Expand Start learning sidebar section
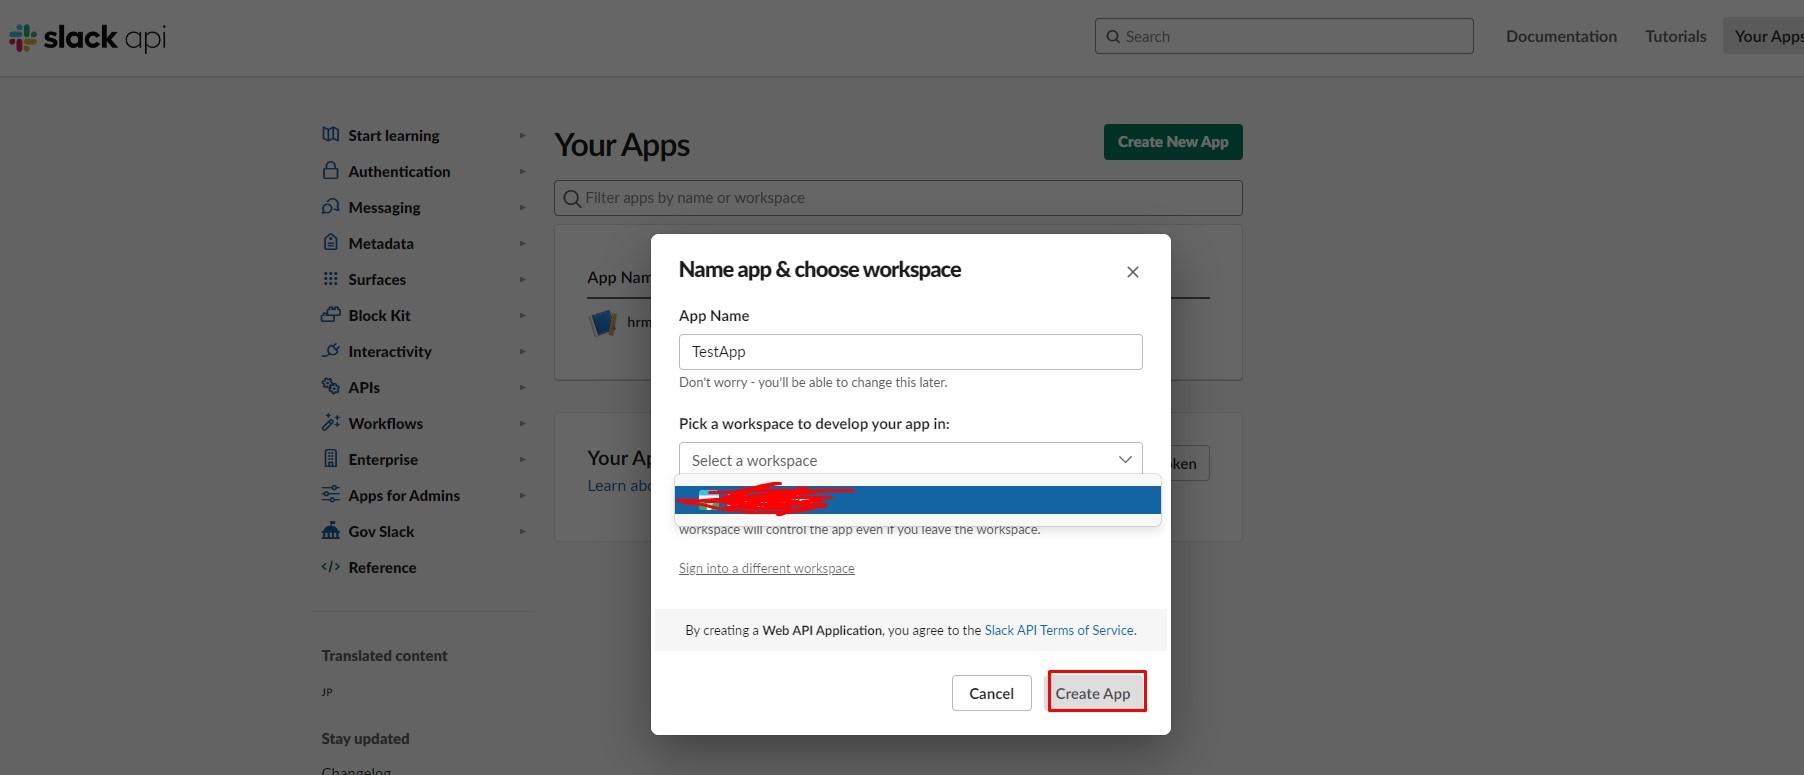 pyautogui.click(x=522, y=136)
